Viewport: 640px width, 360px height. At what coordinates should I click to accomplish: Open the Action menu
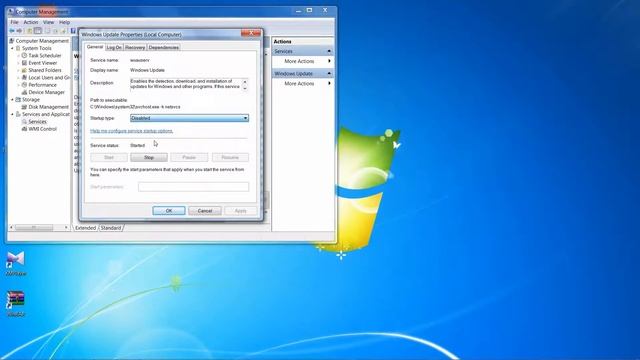[x=31, y=22]
